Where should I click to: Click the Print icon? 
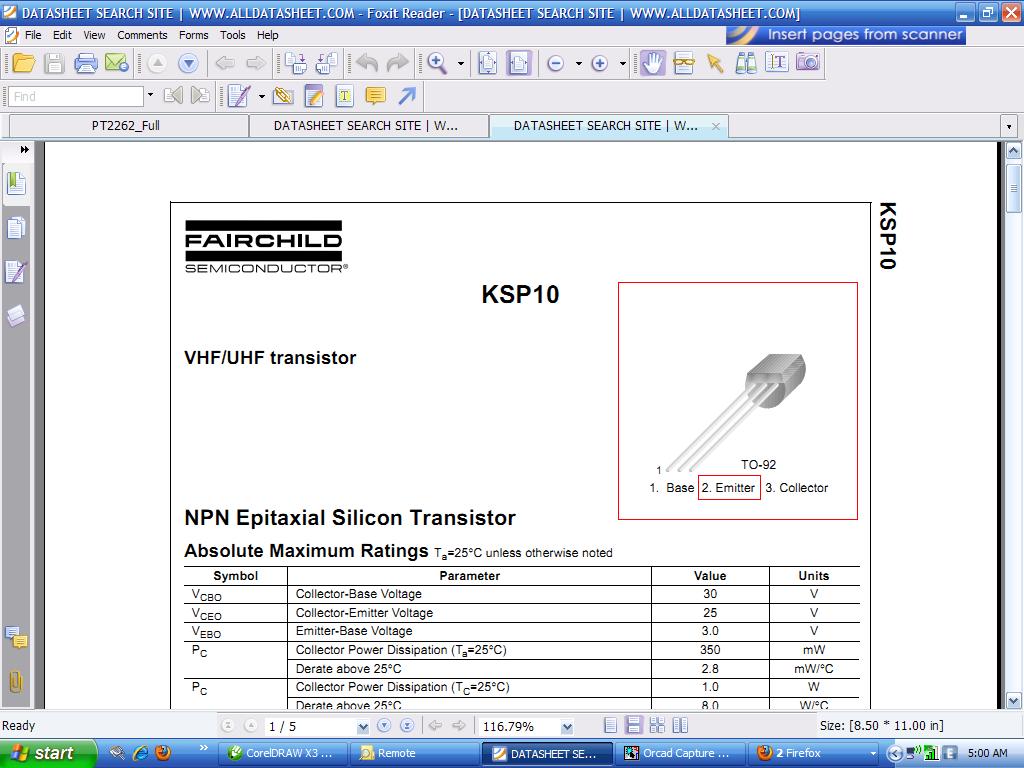coord(86,63)
